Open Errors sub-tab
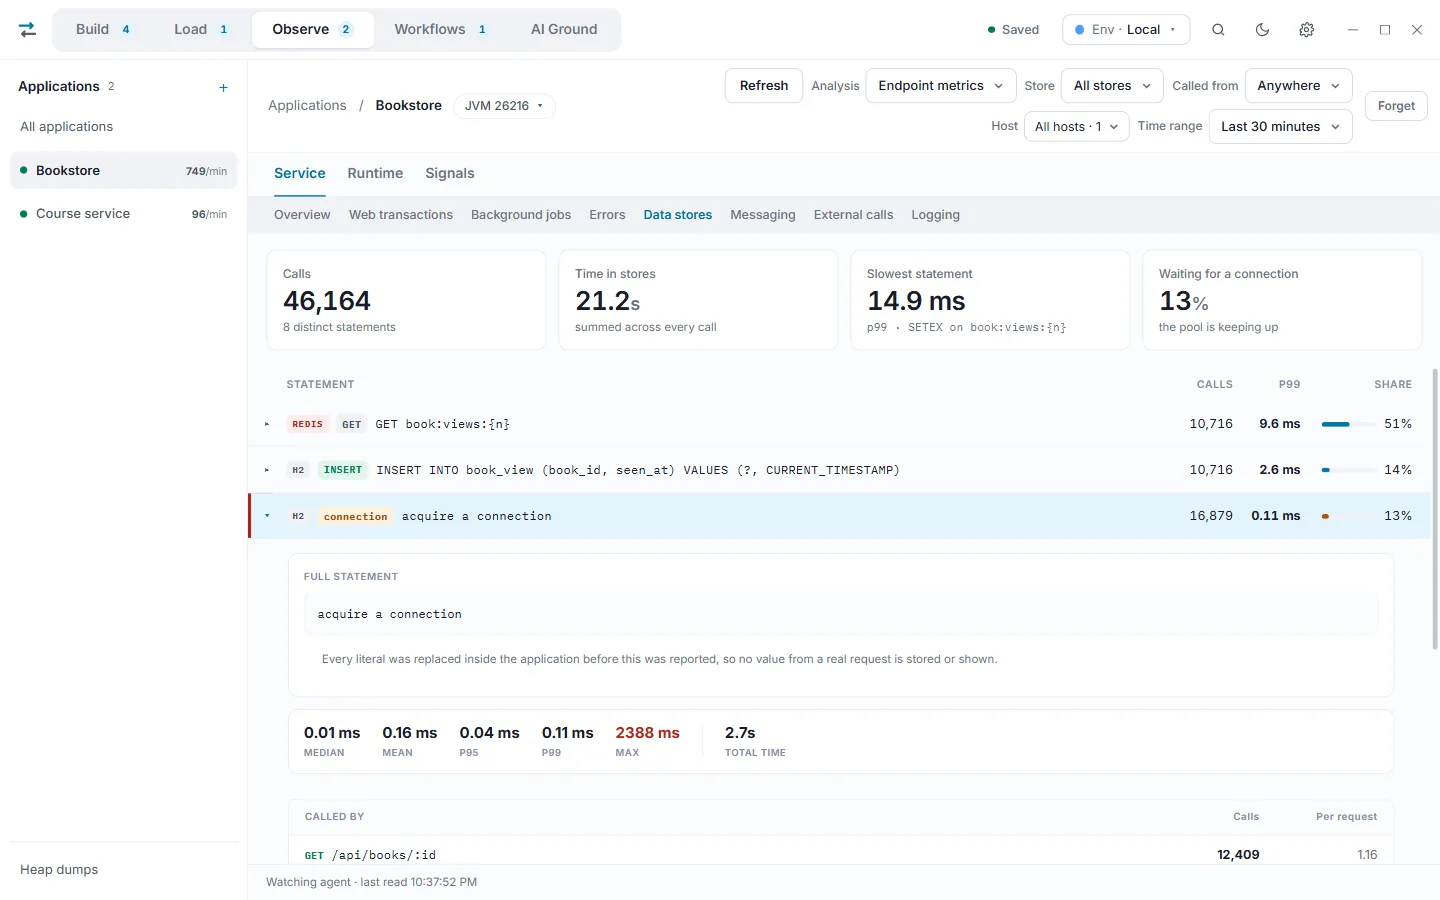 (x=607, y=215)
